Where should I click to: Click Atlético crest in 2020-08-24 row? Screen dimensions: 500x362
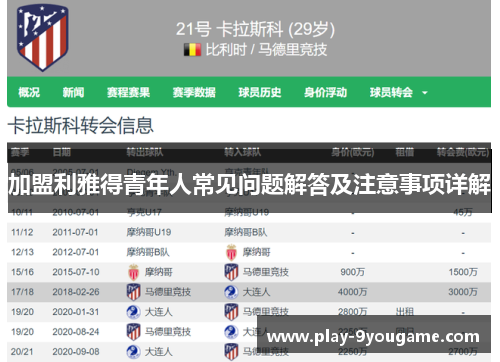[x=133, y=332]
